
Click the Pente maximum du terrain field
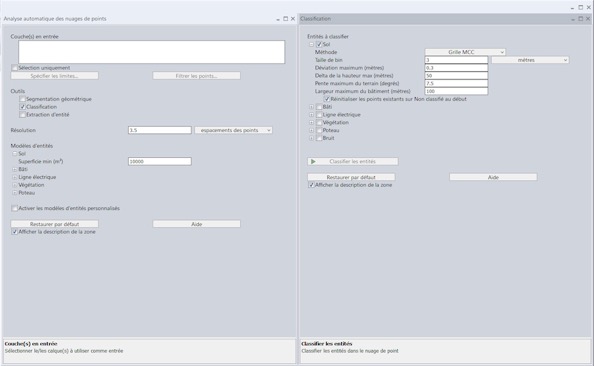click(456, 83)
